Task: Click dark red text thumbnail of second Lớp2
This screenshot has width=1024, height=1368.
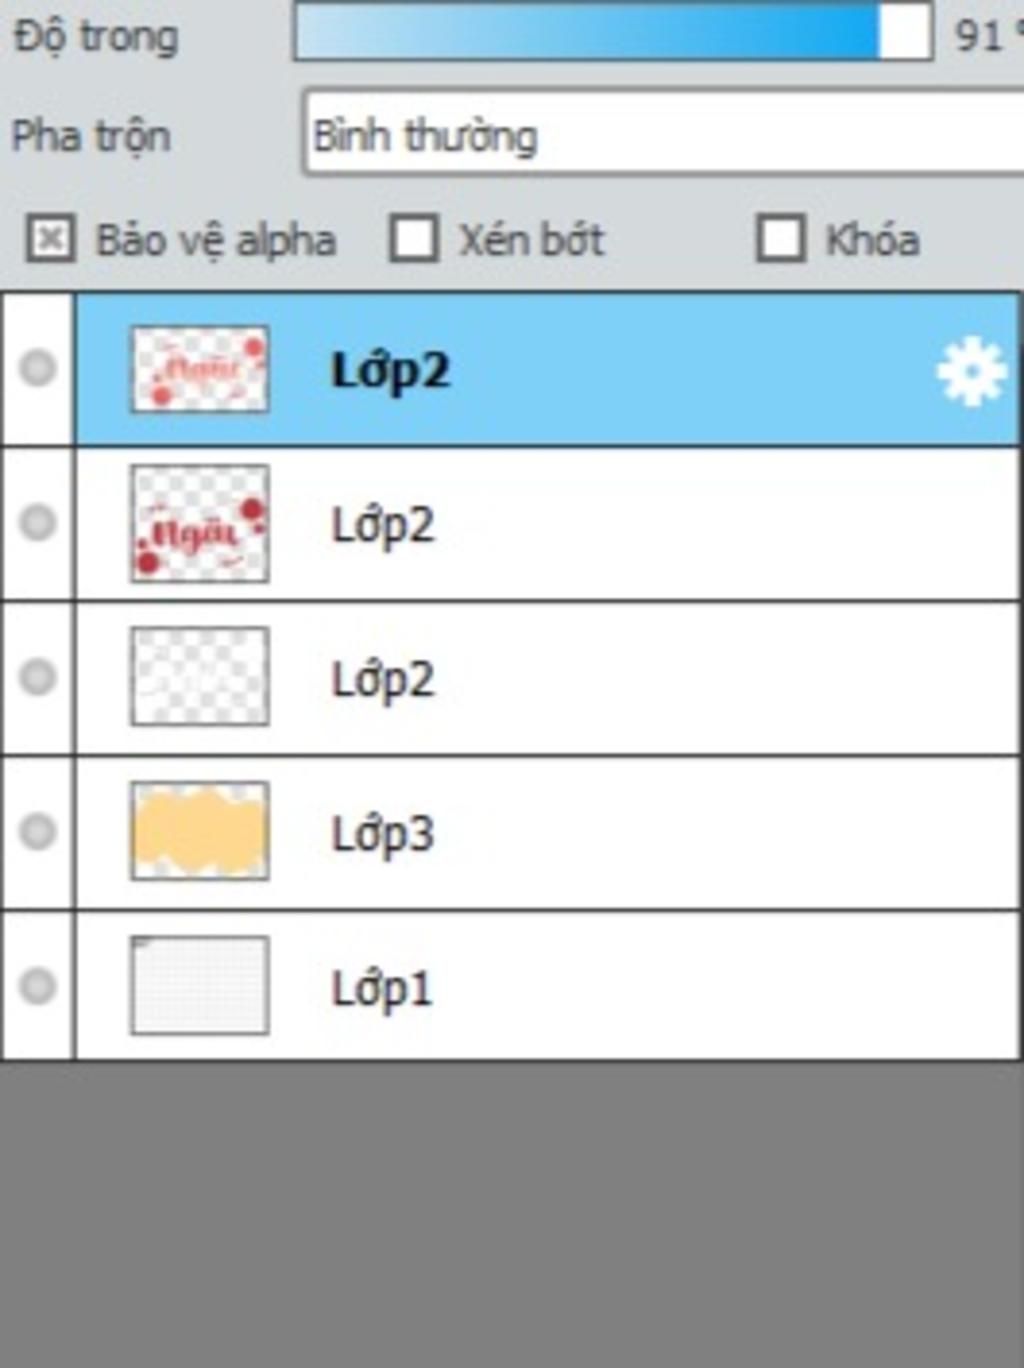Action: click(200, 523)
